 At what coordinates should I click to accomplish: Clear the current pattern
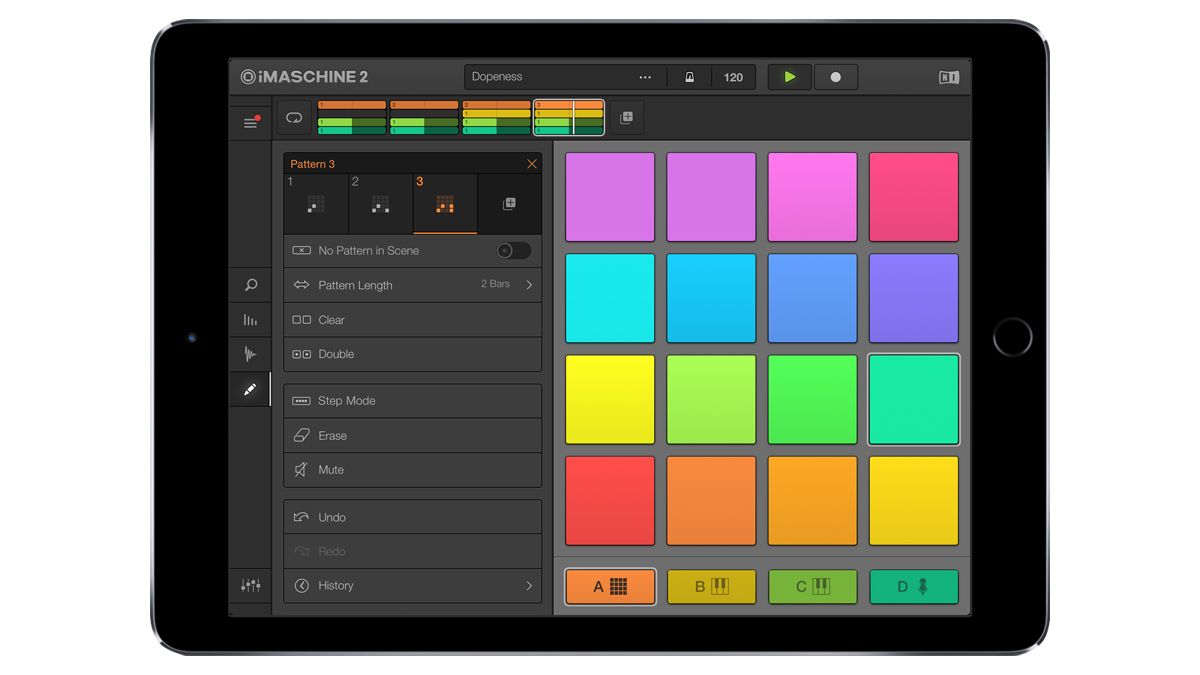click(x=412, y=320)
